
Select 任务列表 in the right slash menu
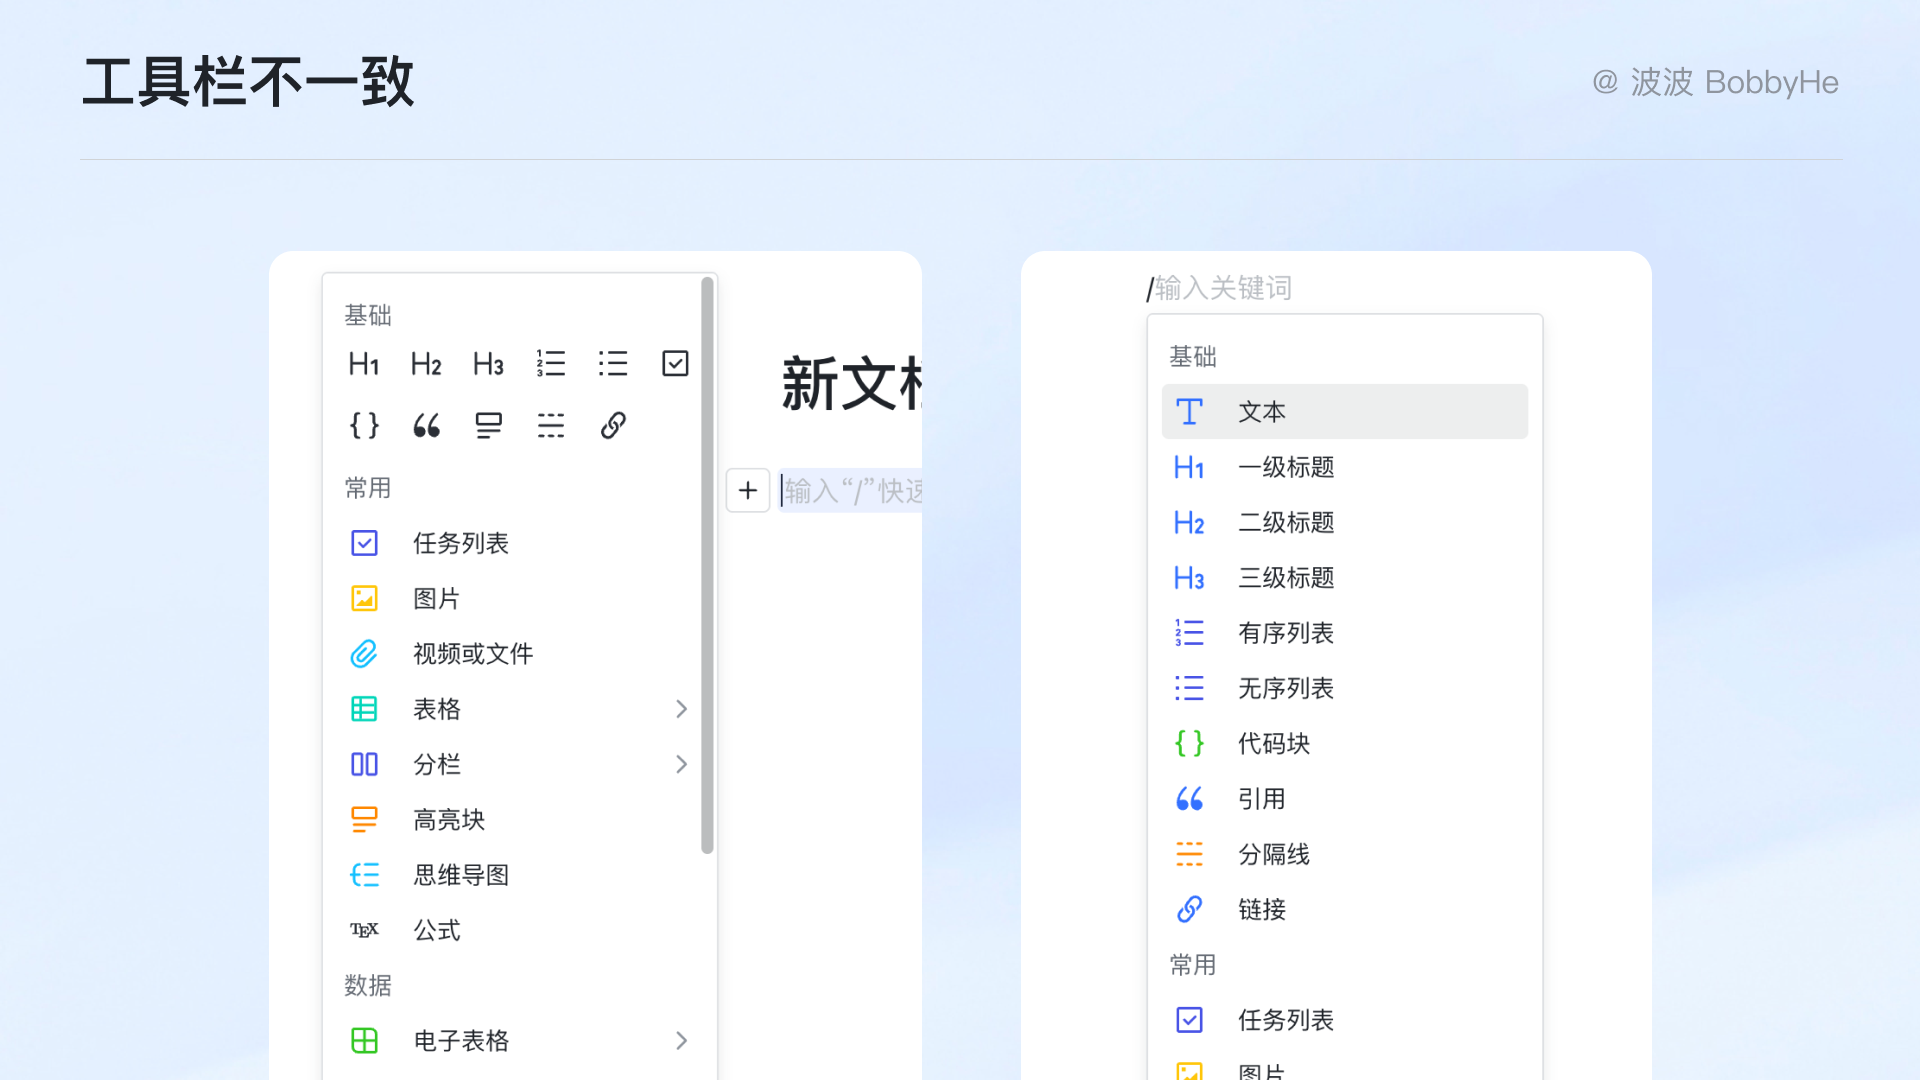1285,1020
